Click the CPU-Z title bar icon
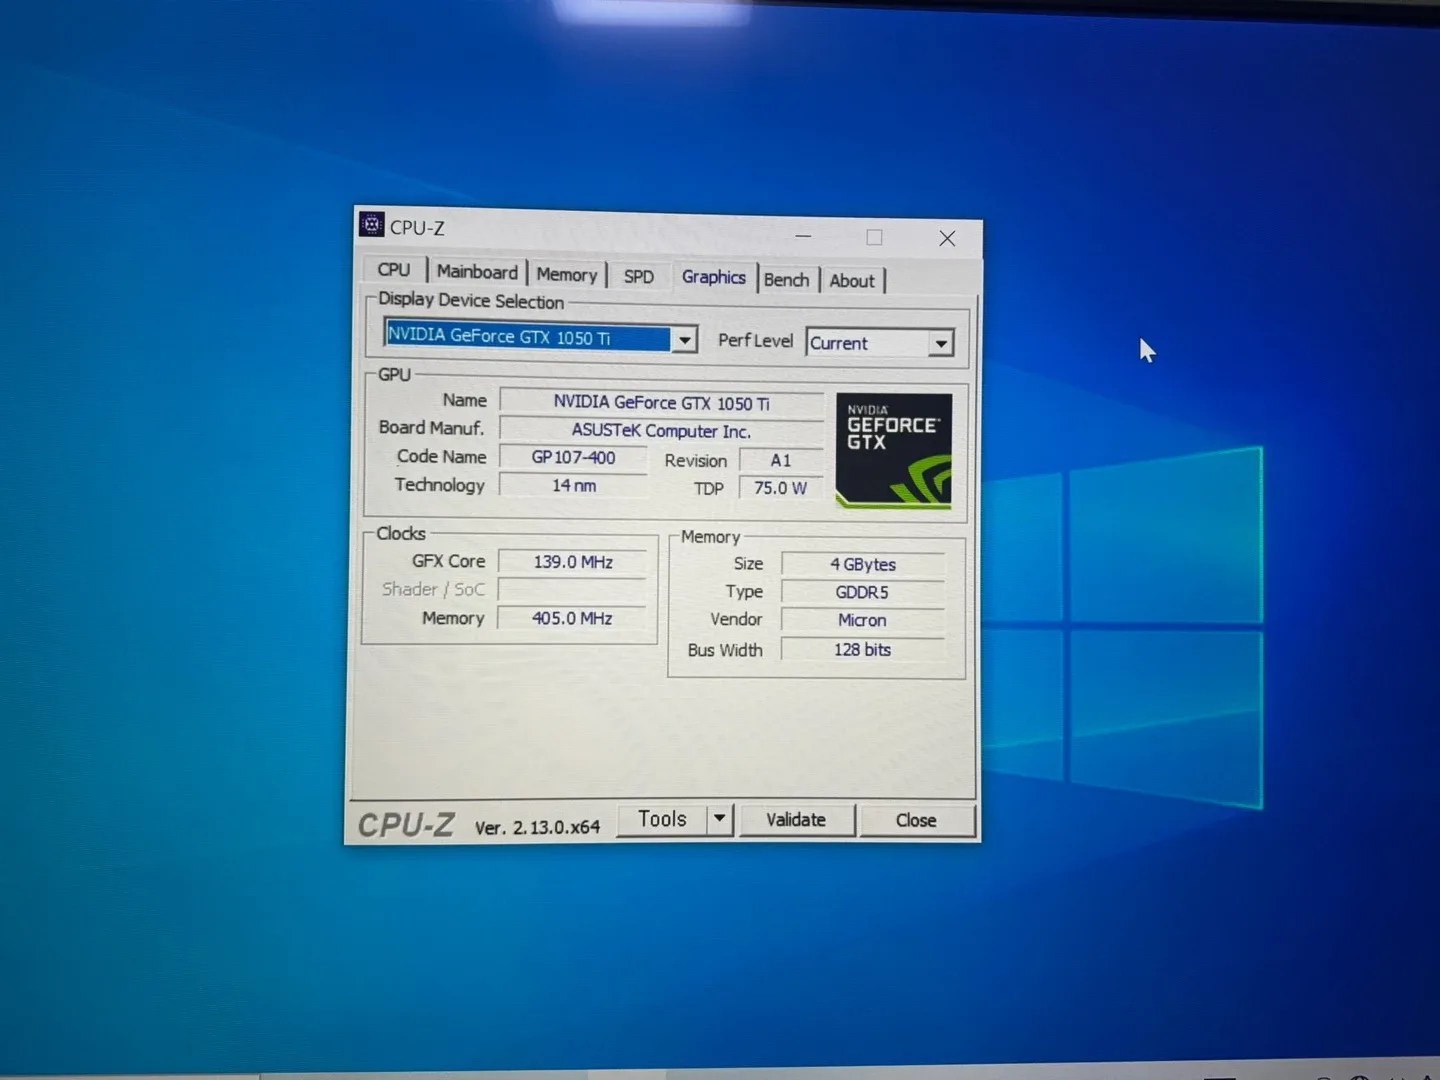1440x1080 pixels. pos(372,225)
